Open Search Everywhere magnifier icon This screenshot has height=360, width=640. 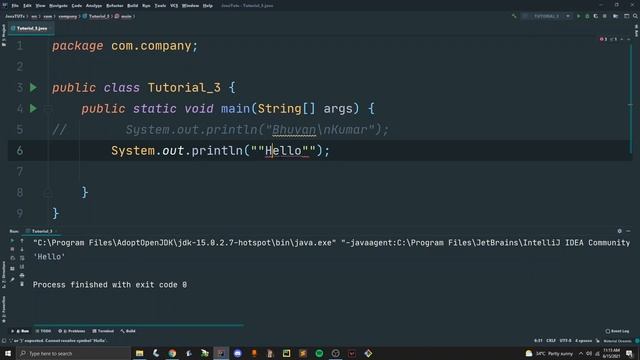(635, 16)
